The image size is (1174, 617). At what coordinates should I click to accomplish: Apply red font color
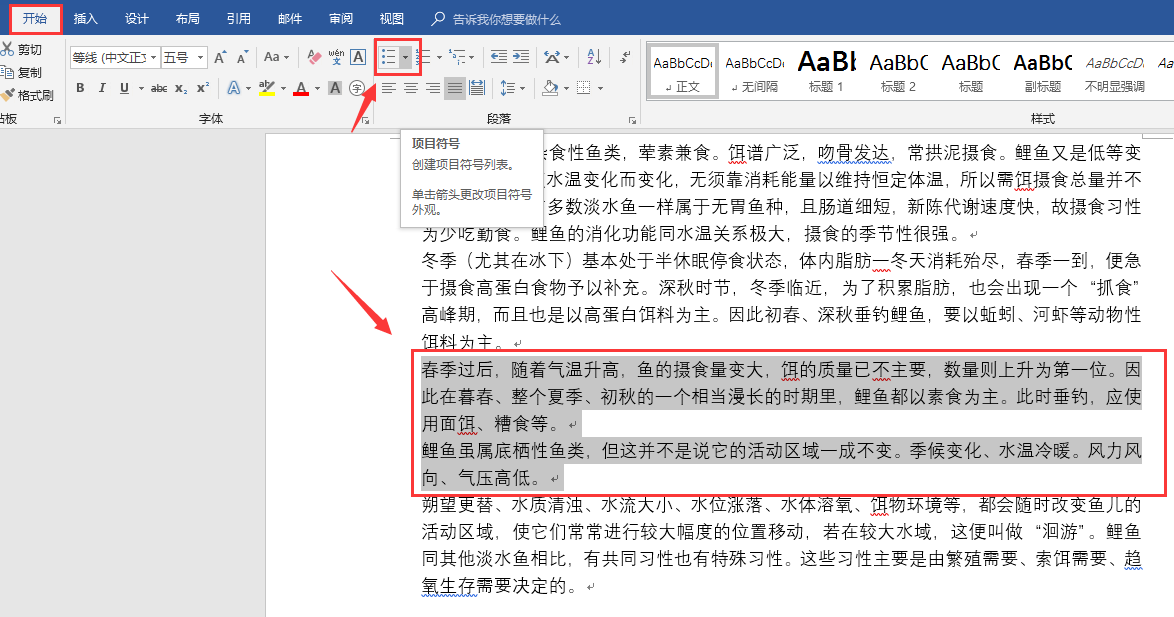click(x=301, y=88)
